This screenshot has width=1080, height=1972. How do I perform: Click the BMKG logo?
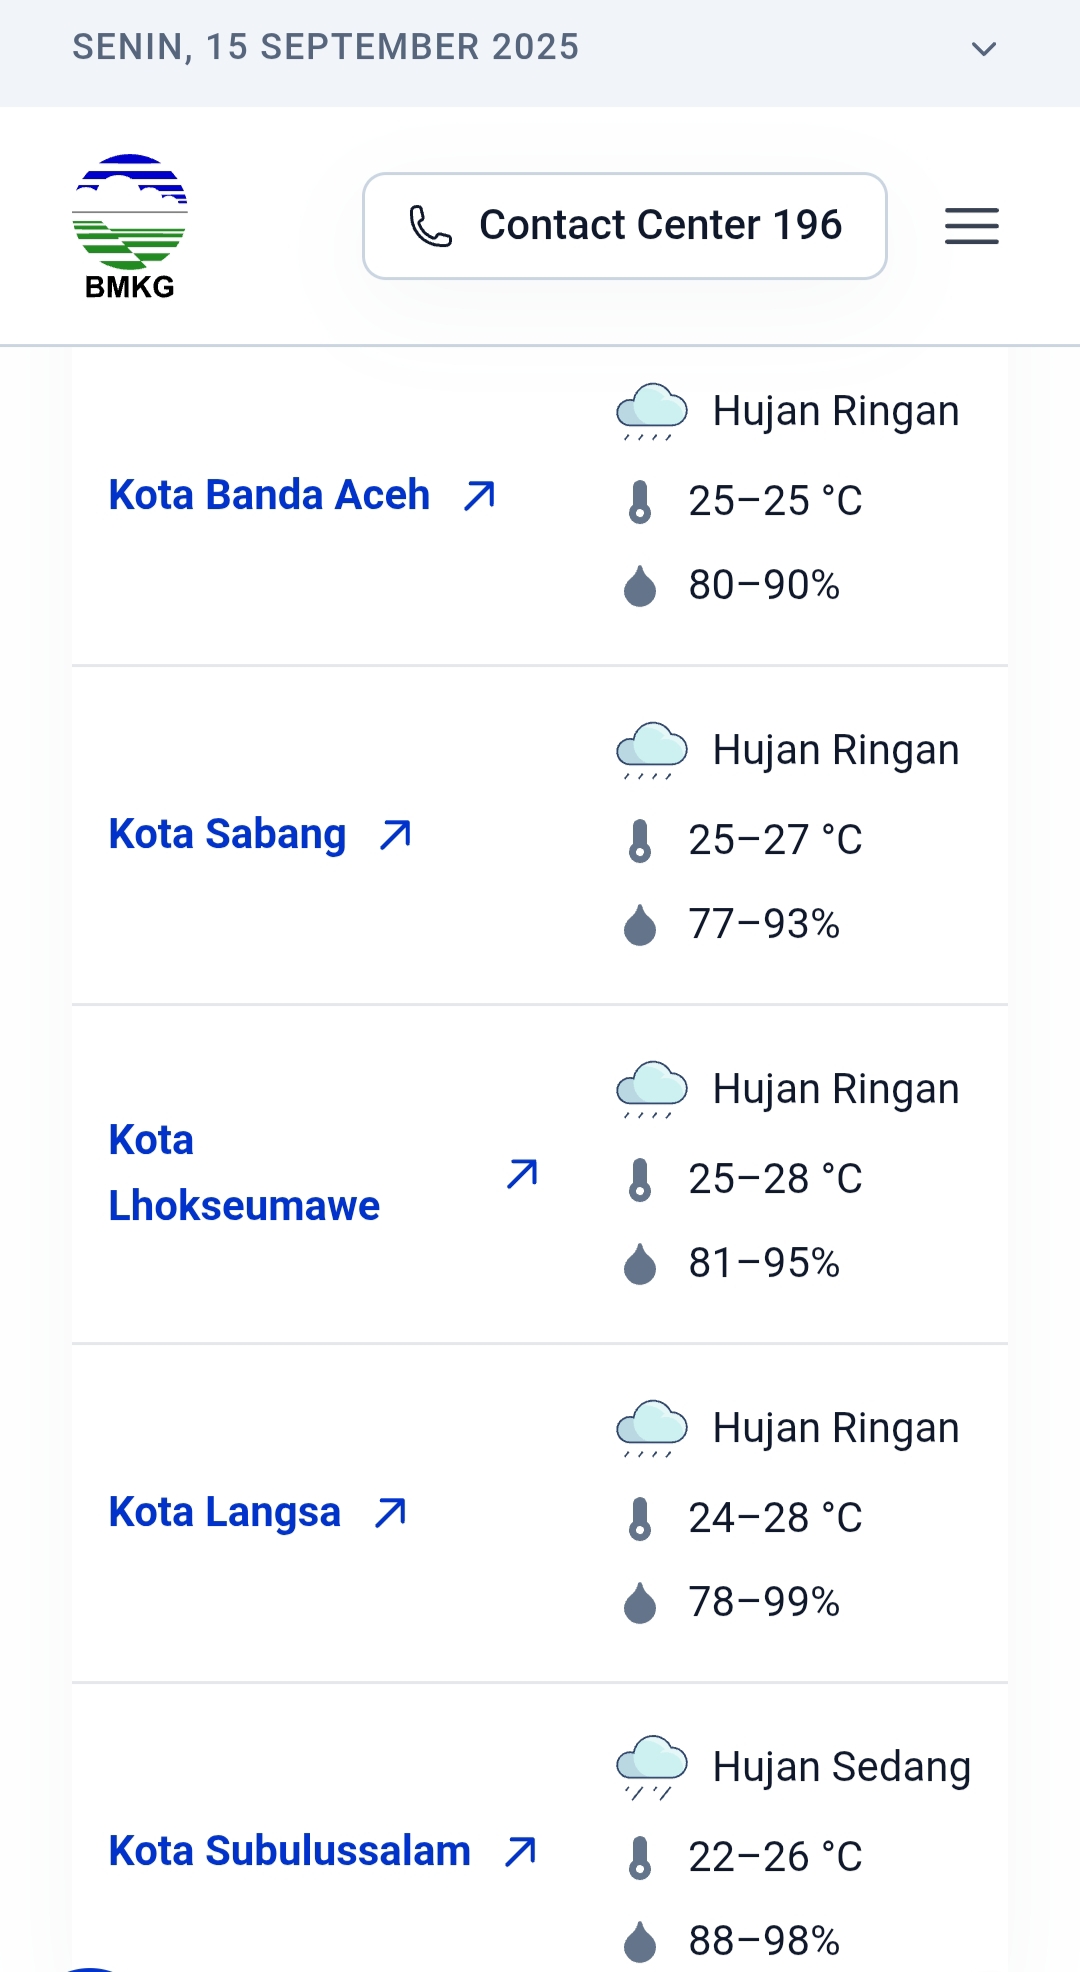click(x=130, y=227)
